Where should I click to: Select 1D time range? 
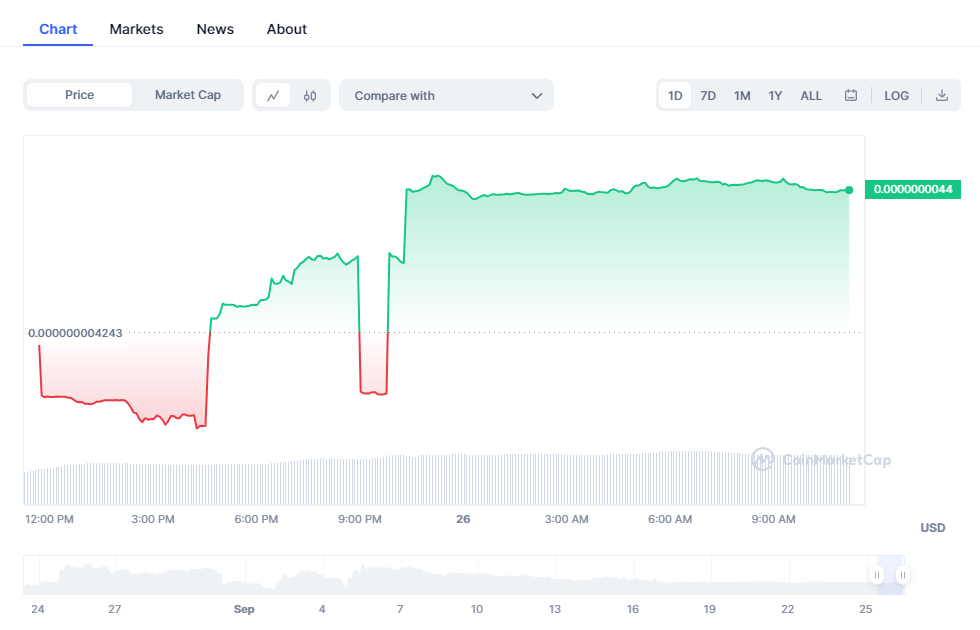(x=675, y=96)
